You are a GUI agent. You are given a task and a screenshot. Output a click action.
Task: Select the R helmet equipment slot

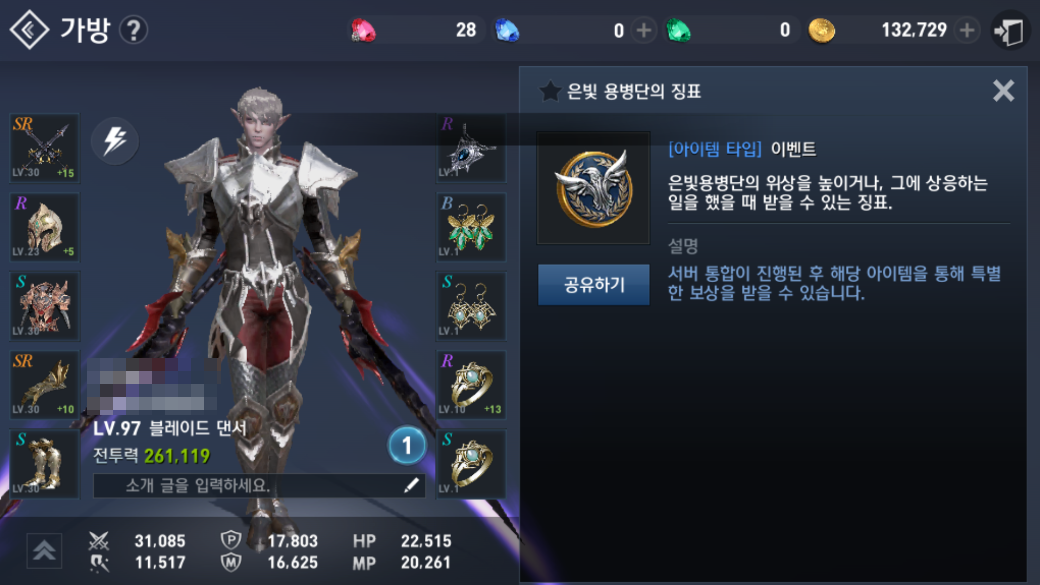[x=44, y=227]
